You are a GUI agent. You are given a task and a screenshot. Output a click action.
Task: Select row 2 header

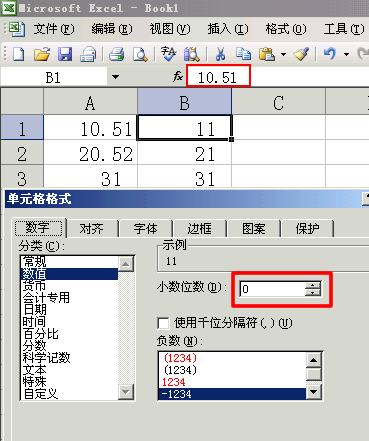[22, 152]
